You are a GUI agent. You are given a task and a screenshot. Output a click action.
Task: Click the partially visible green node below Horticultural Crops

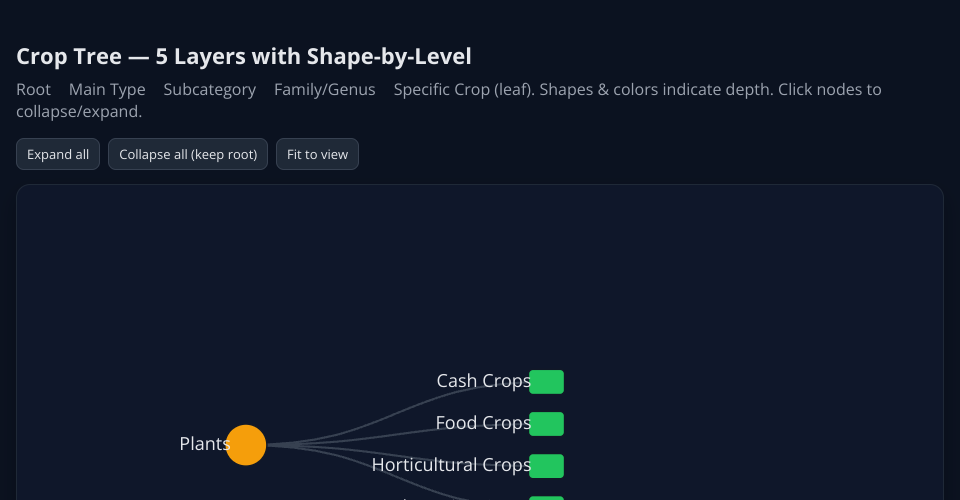(x=547, y=497)
